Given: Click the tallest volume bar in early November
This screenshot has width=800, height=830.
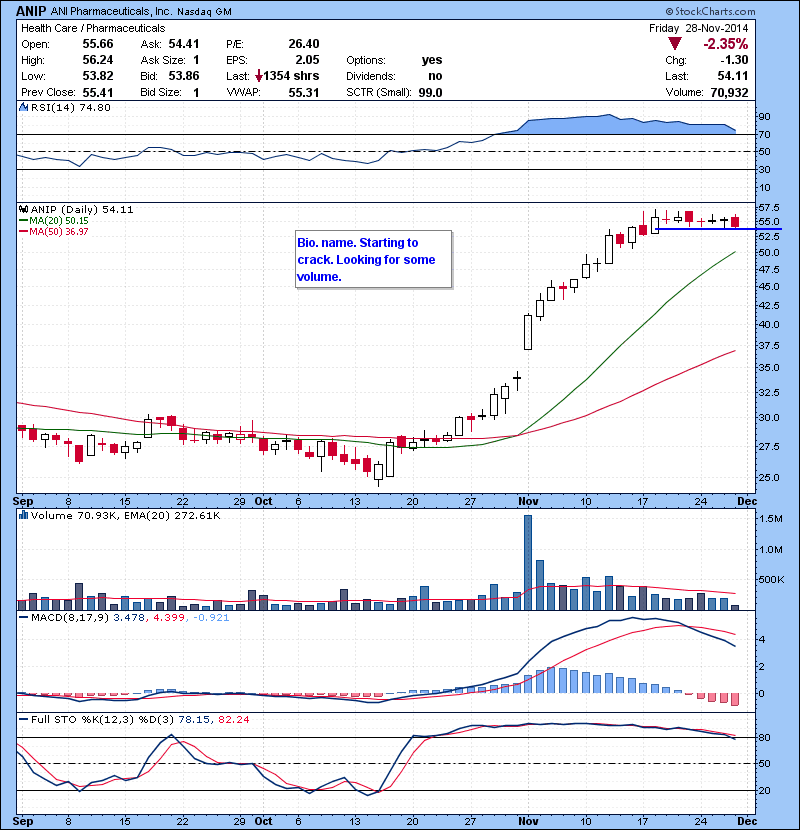Looking at the screenshot, I should pos(528,562).
